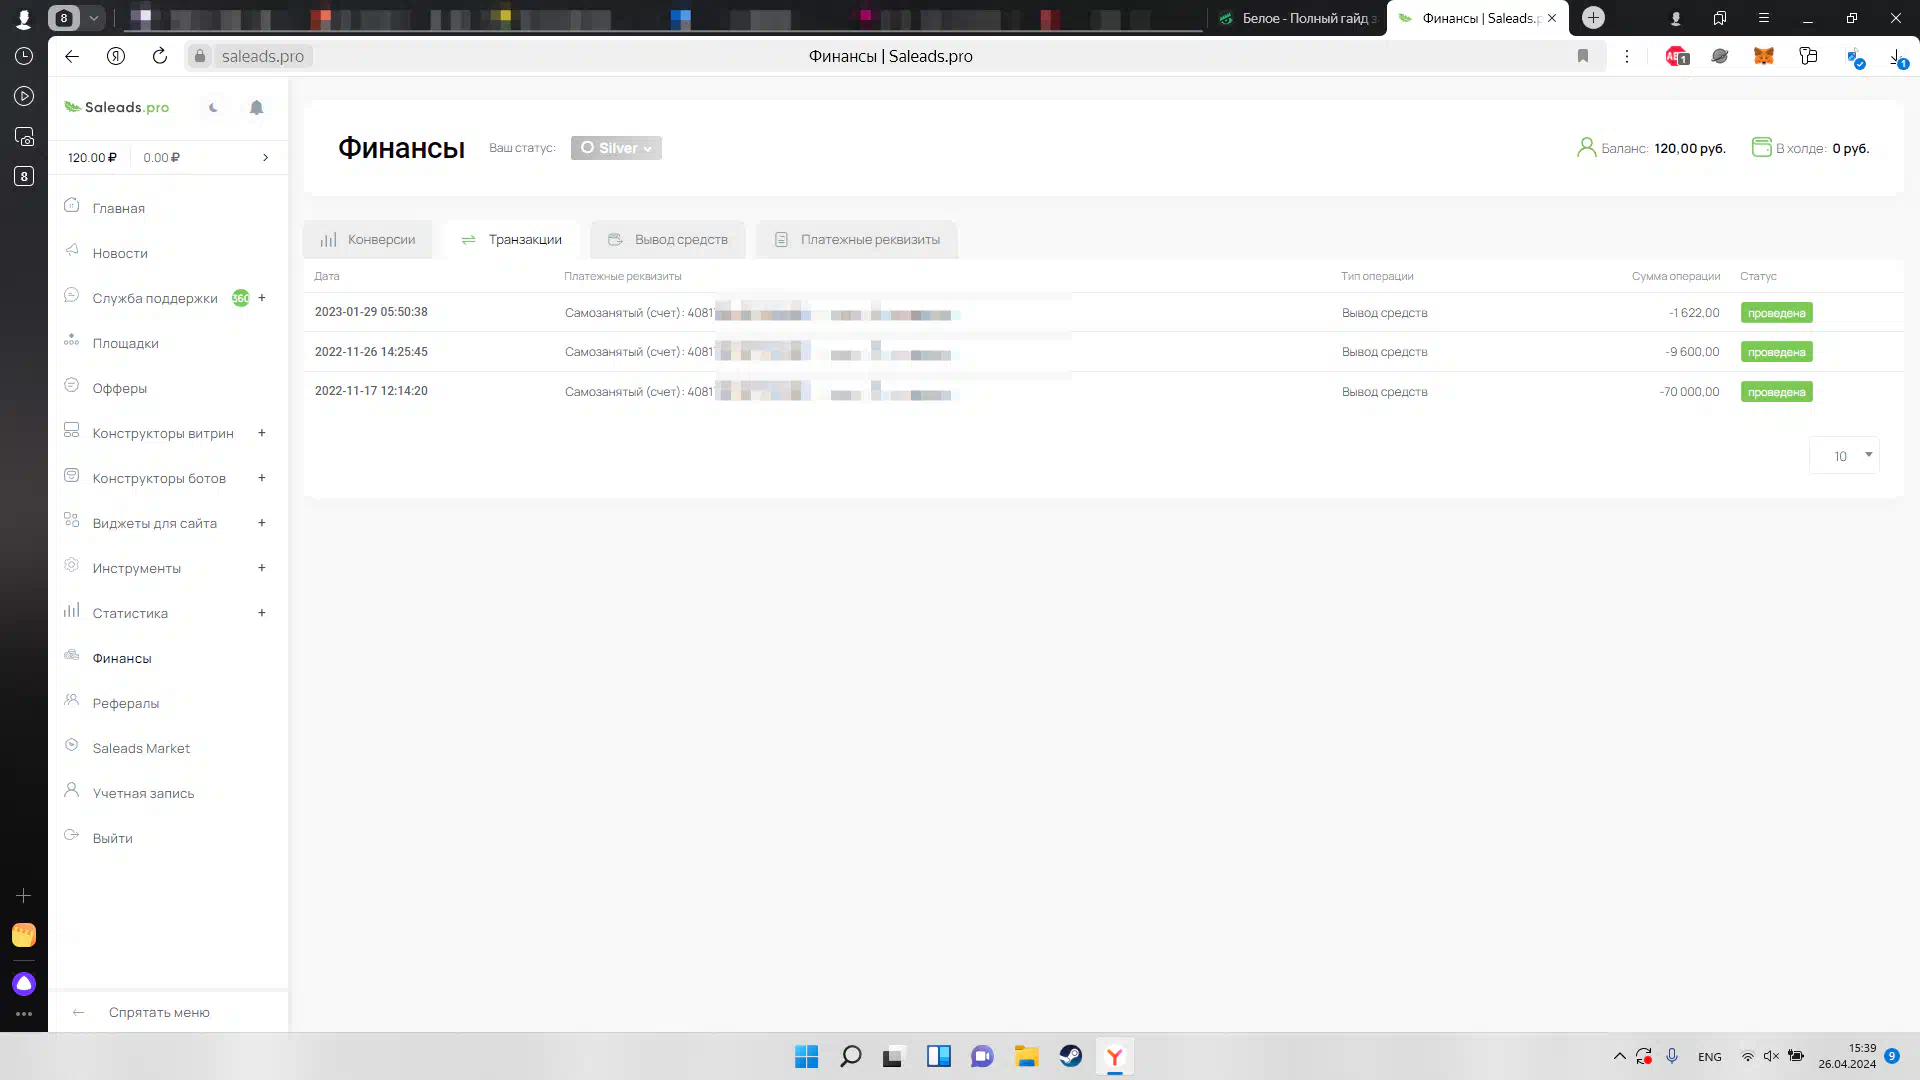Image resolution: width=1920 pixels, height=1080 pixels.
Task: Switch to Белое - Полный гайд tab
Action: 1298,18
